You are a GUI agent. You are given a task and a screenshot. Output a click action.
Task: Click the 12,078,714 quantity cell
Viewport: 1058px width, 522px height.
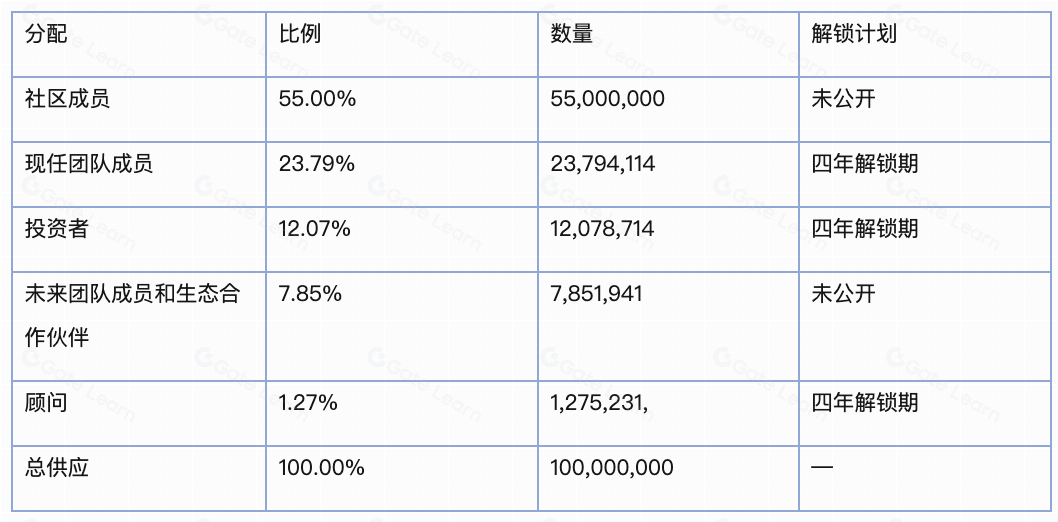668,239
